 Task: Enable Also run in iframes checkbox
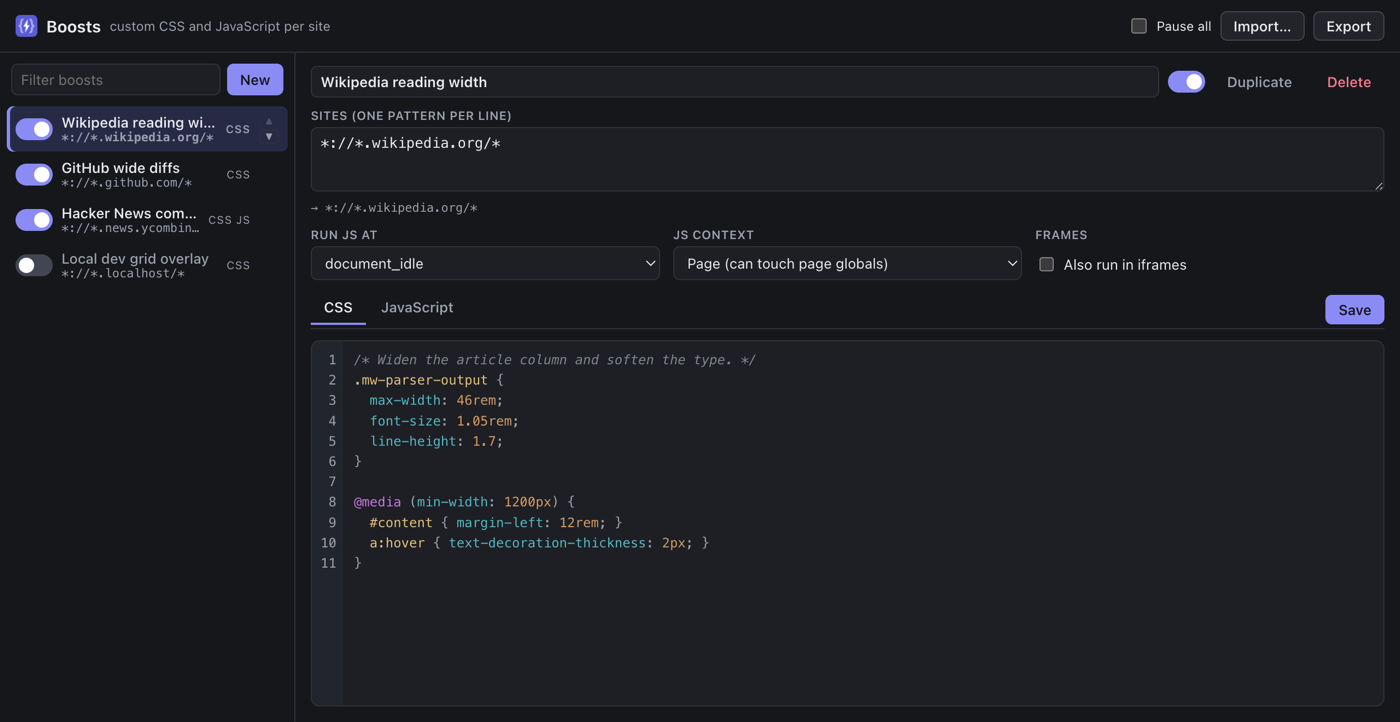pyautogui.click(x=1046, y=264)
